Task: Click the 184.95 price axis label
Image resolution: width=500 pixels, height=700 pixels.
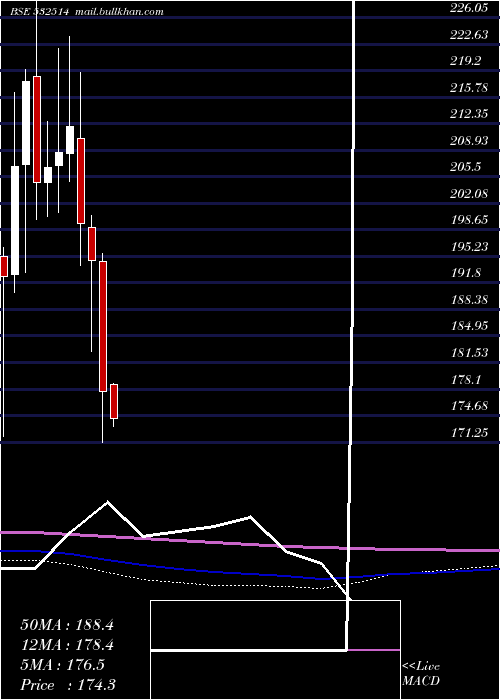Action: pos(469,326)
